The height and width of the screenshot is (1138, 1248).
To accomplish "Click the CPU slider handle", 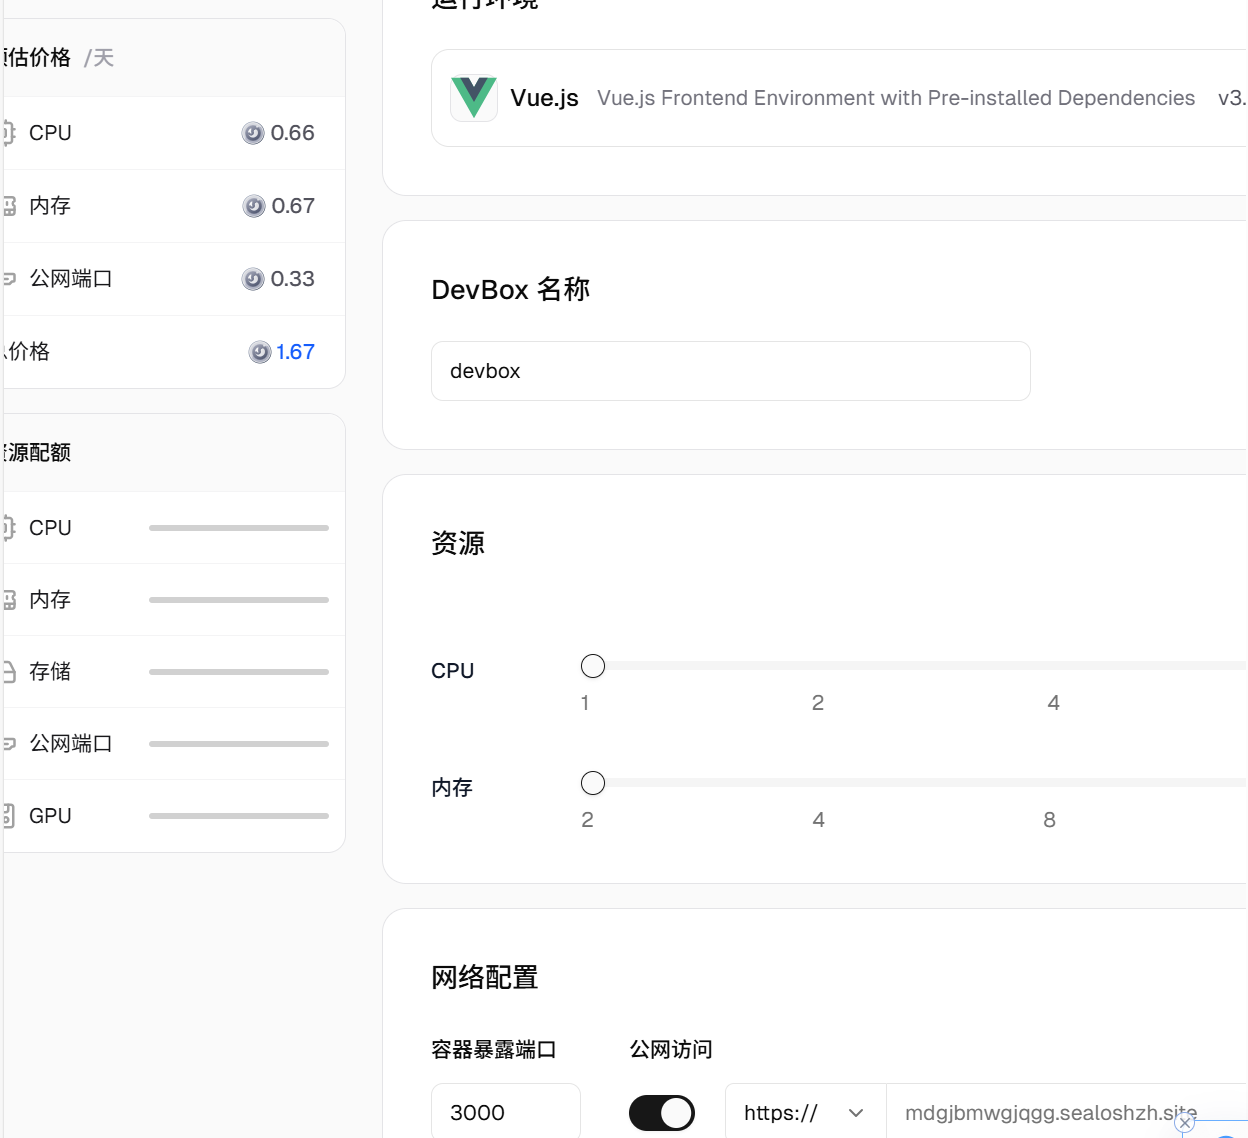I will click(593, 666).
